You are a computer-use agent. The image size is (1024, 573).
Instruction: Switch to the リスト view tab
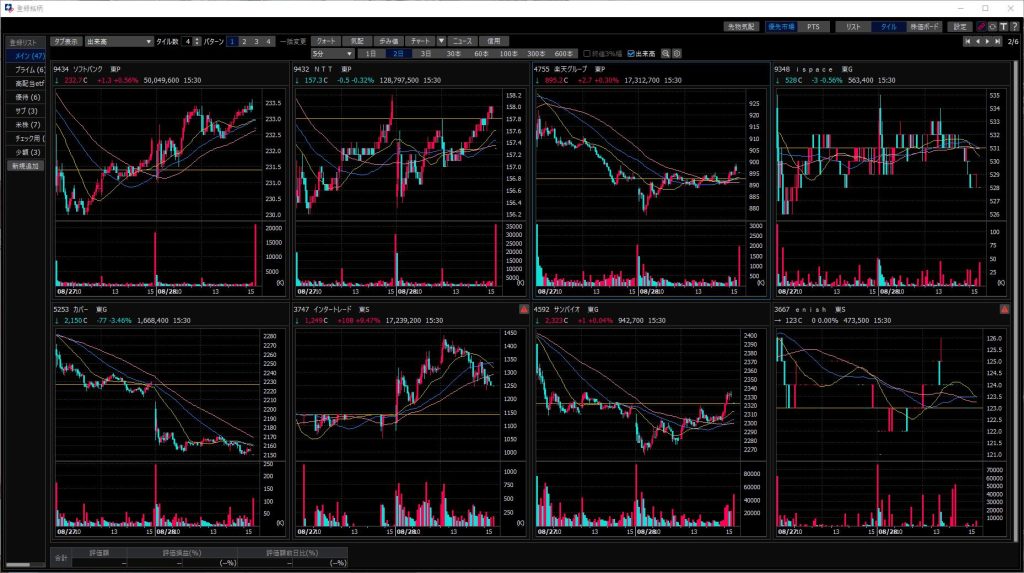[853, 27]
